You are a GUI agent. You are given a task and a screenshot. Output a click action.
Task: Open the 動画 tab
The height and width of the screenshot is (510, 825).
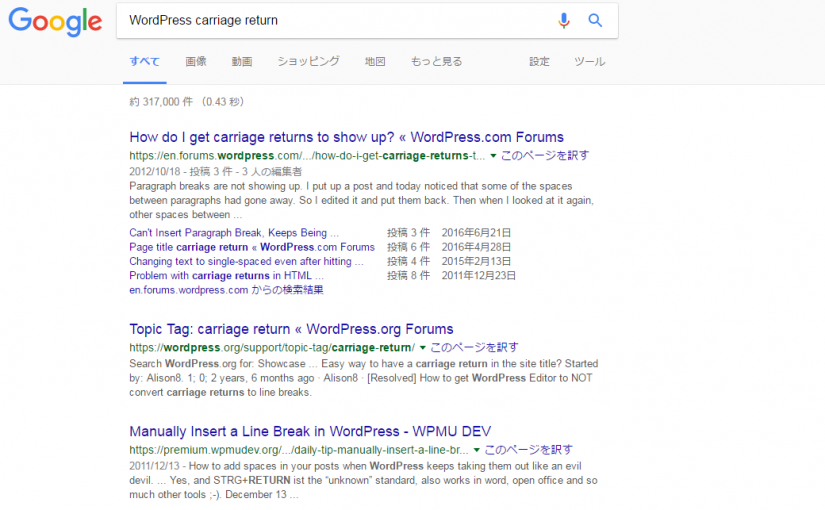(242, 62)
